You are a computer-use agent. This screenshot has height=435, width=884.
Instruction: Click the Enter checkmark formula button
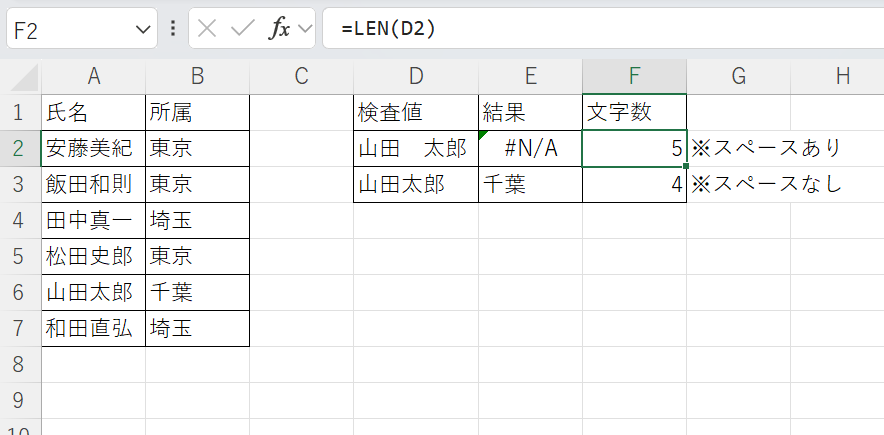242,29
